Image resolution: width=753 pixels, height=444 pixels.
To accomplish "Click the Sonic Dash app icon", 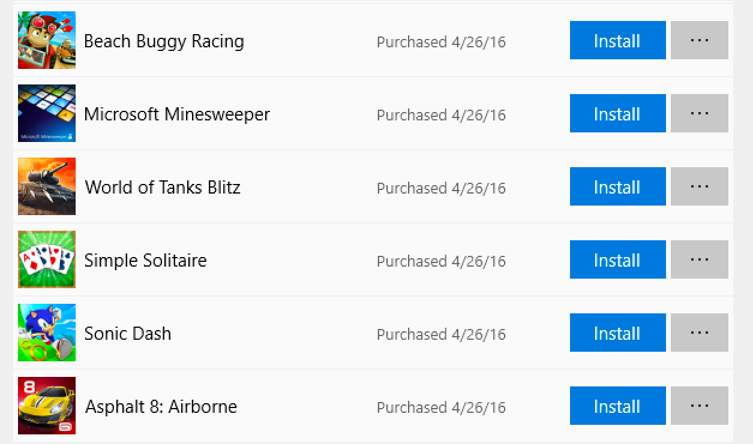I will tap(46, 332).
